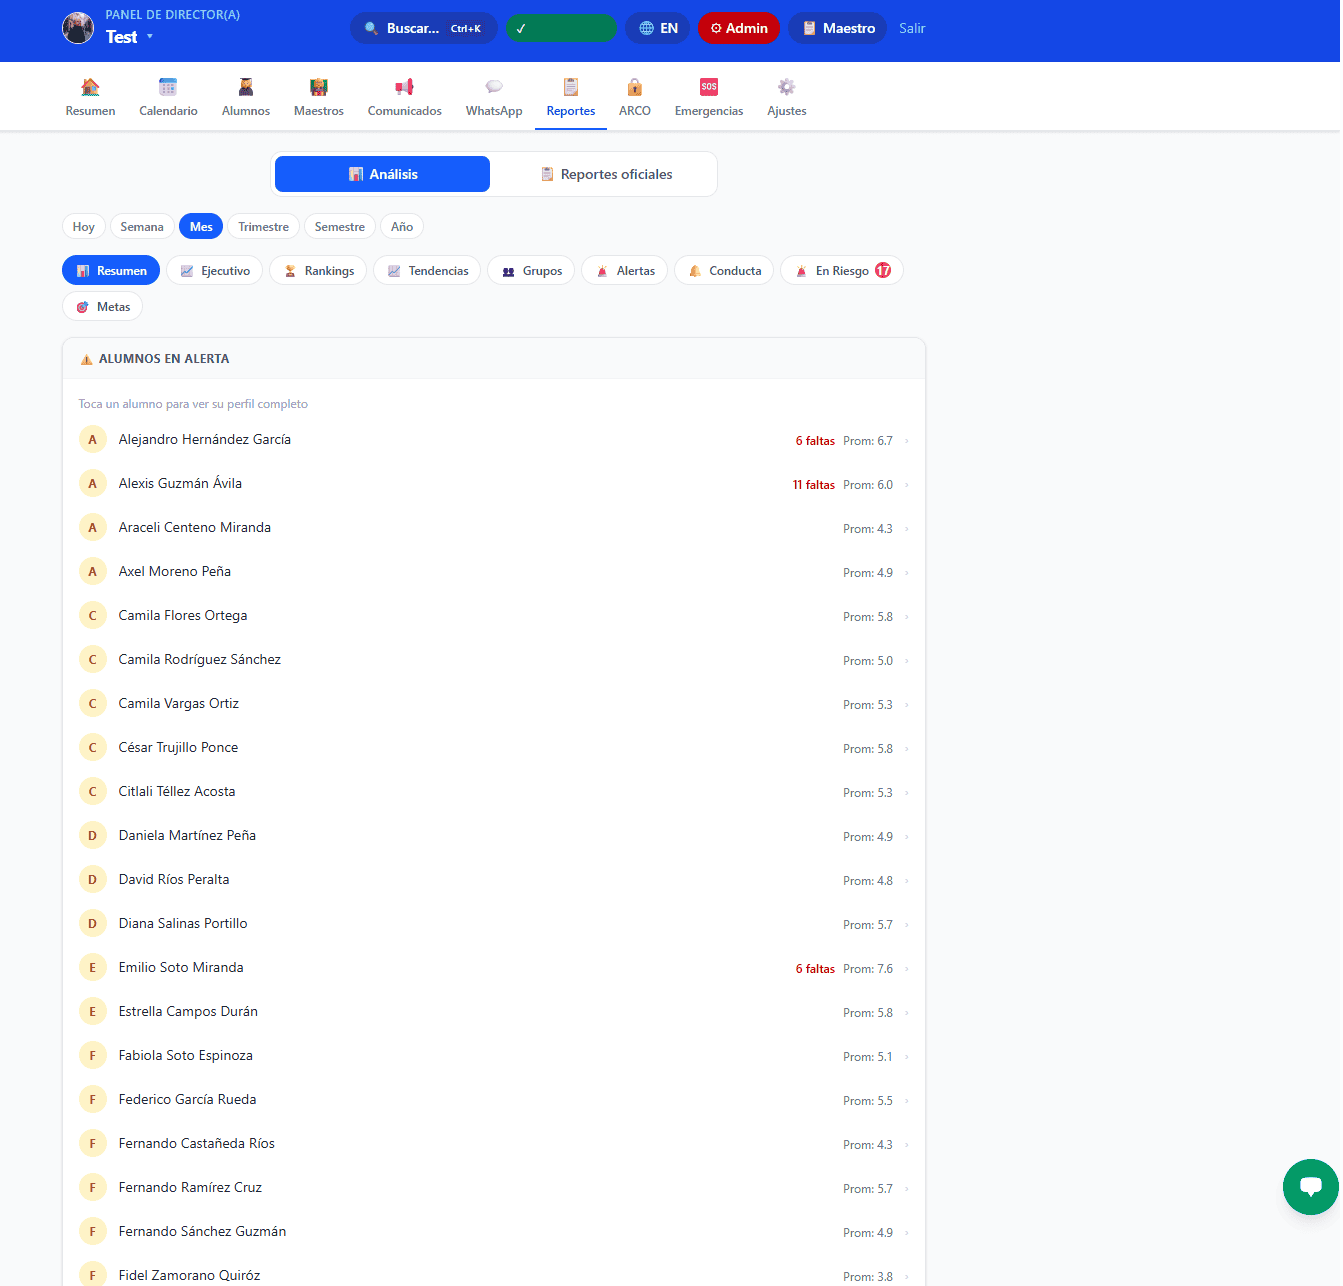Open Araceli Centeno Miranda profile
1343x1286 pixels.
[494, 528]
